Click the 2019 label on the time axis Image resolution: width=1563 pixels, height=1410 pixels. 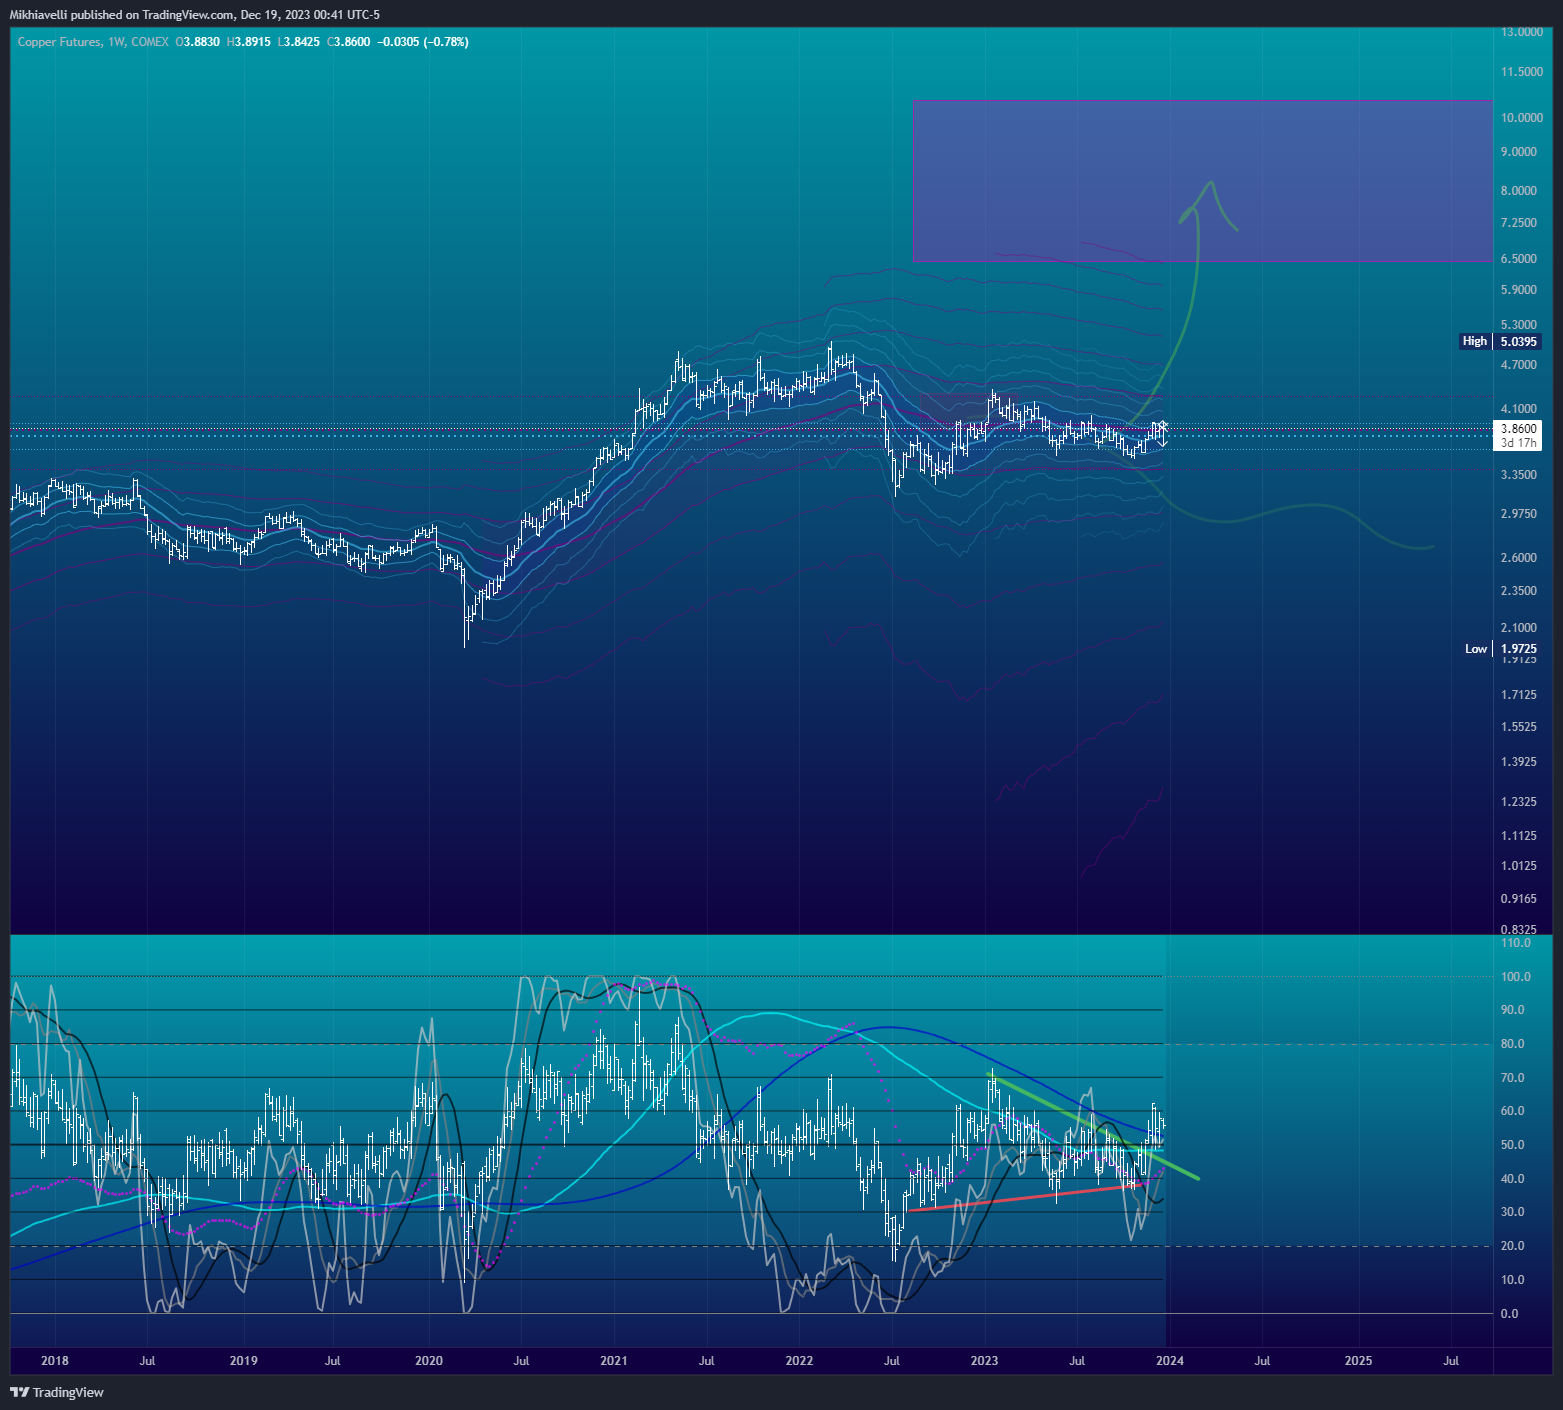click(244, 1361)
